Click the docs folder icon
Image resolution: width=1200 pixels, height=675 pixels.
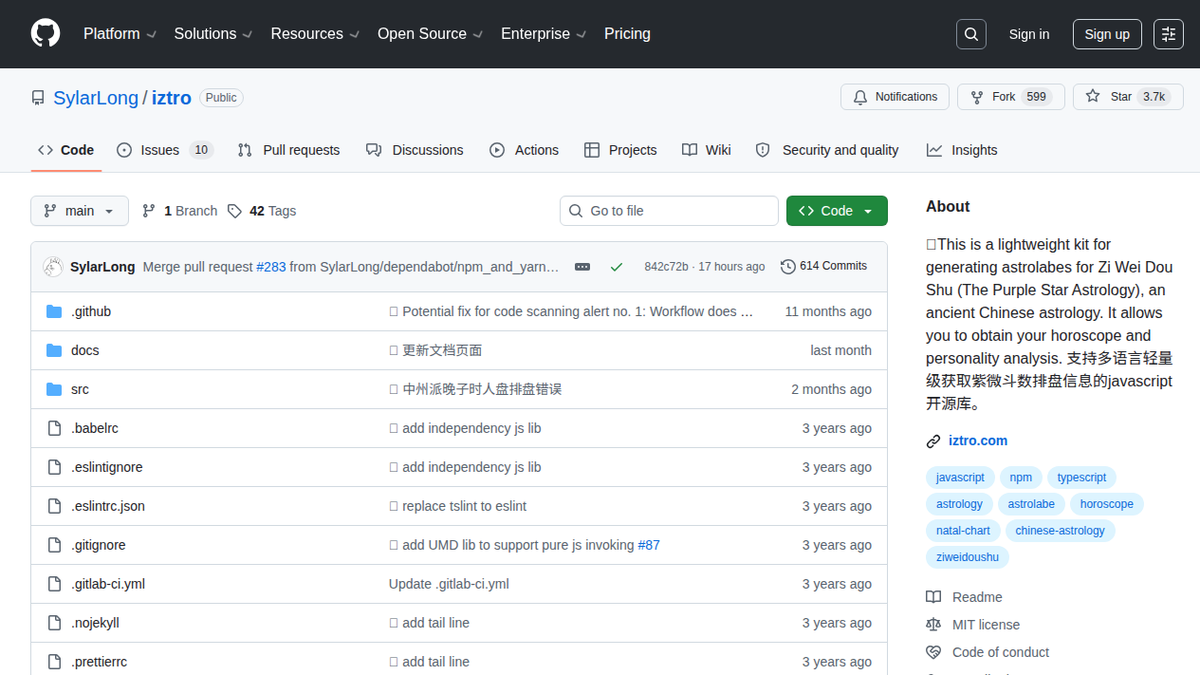pos(54,351)
